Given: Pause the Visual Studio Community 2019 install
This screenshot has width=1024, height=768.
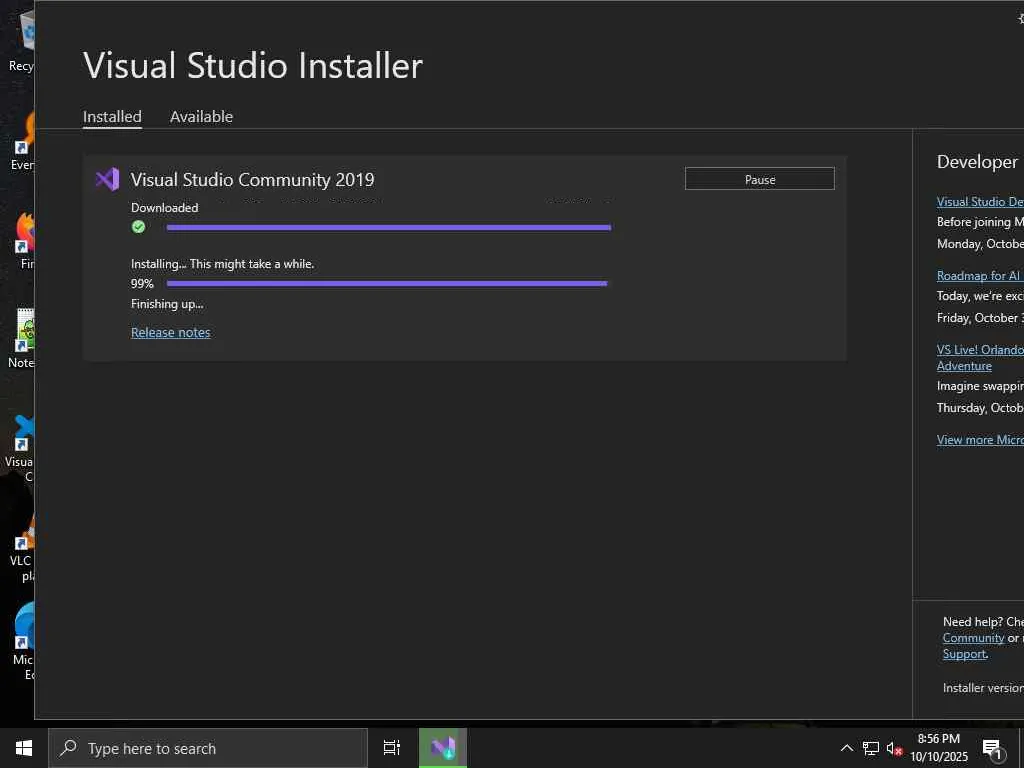Looking at the screenshot, I should tap(760, 179).
